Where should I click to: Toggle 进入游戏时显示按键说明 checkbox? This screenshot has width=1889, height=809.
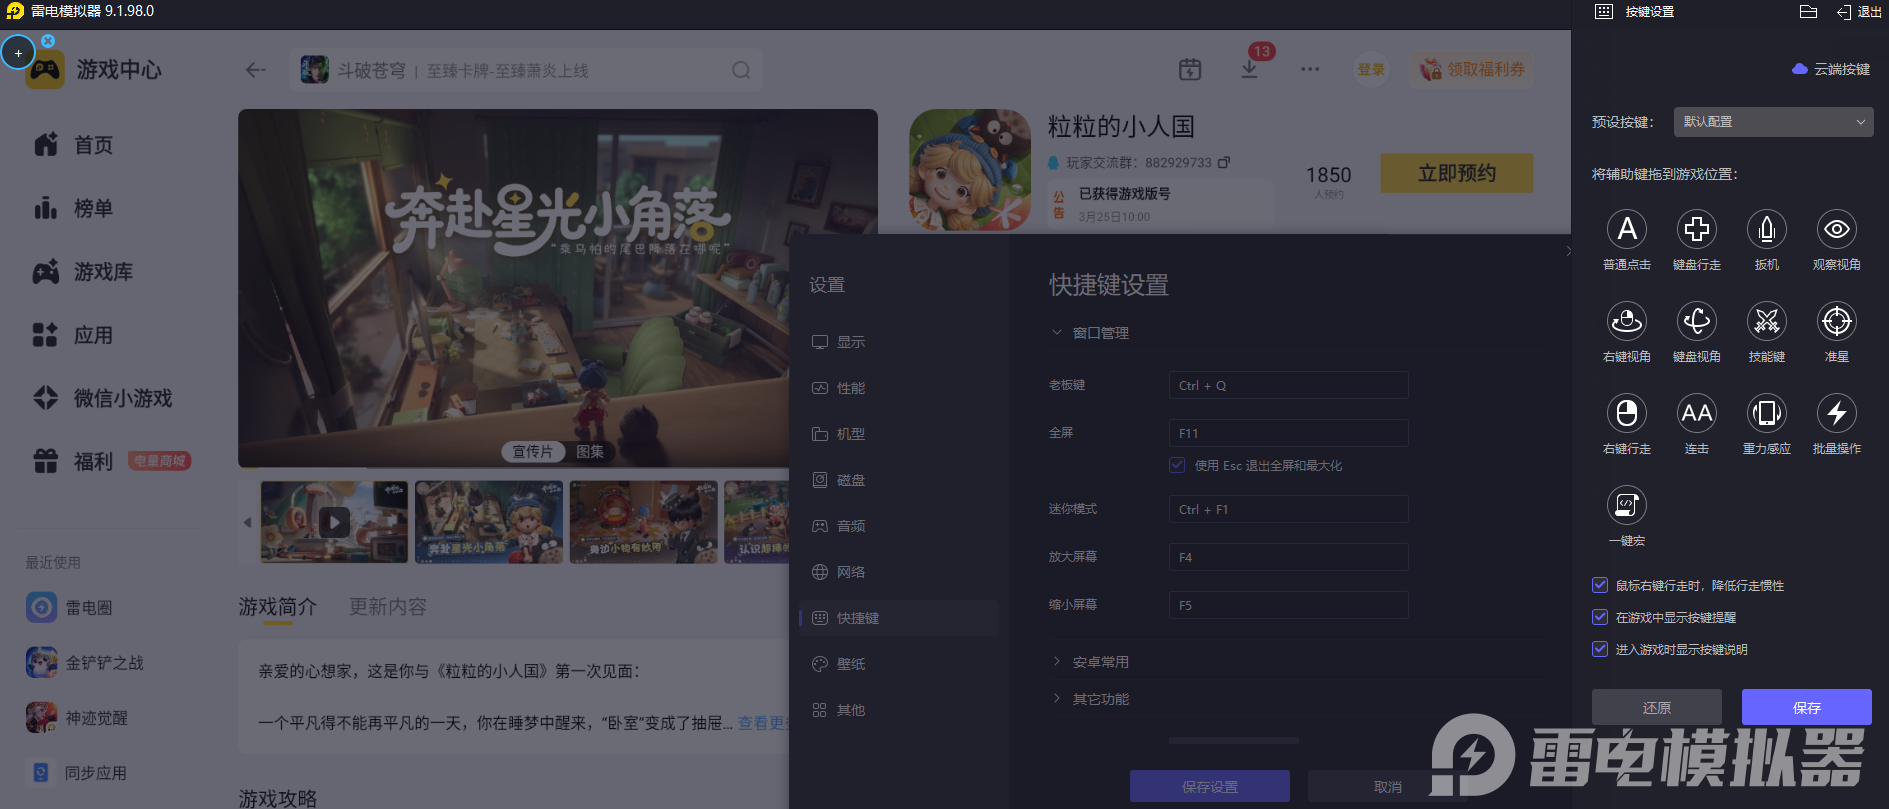(x=1600, y=649)
